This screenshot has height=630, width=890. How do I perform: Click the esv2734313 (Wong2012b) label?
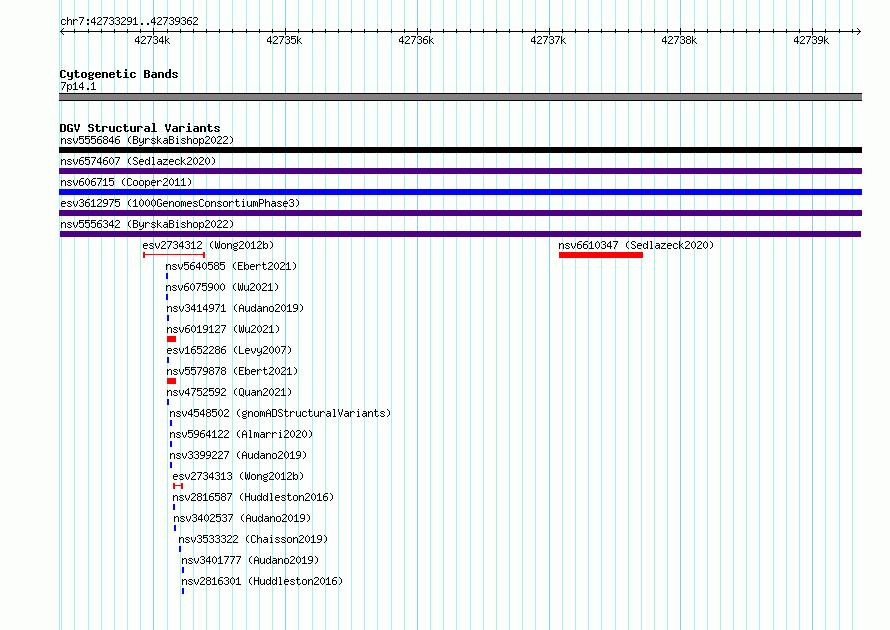click(x=238, y=476)
